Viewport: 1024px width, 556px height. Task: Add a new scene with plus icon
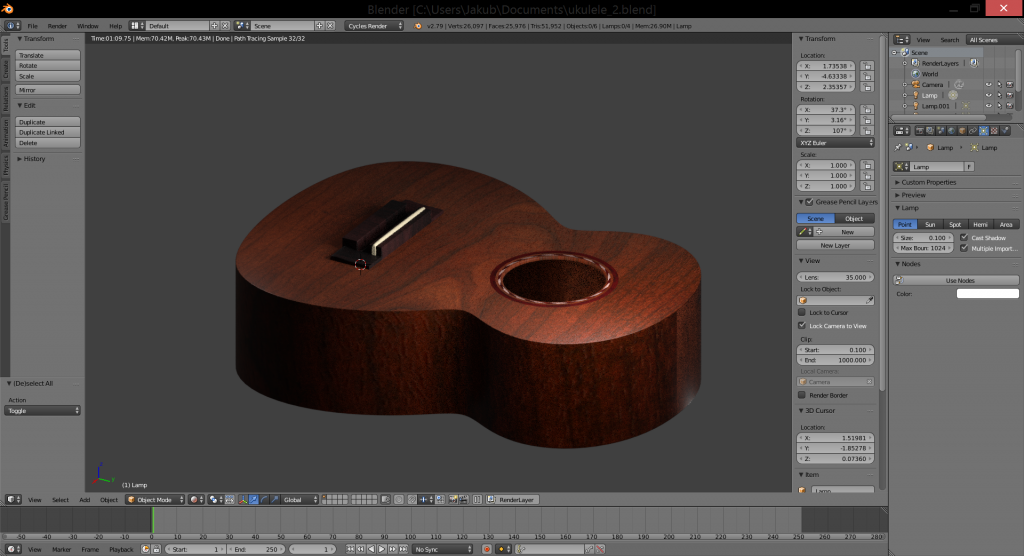[x=319, y=25]
